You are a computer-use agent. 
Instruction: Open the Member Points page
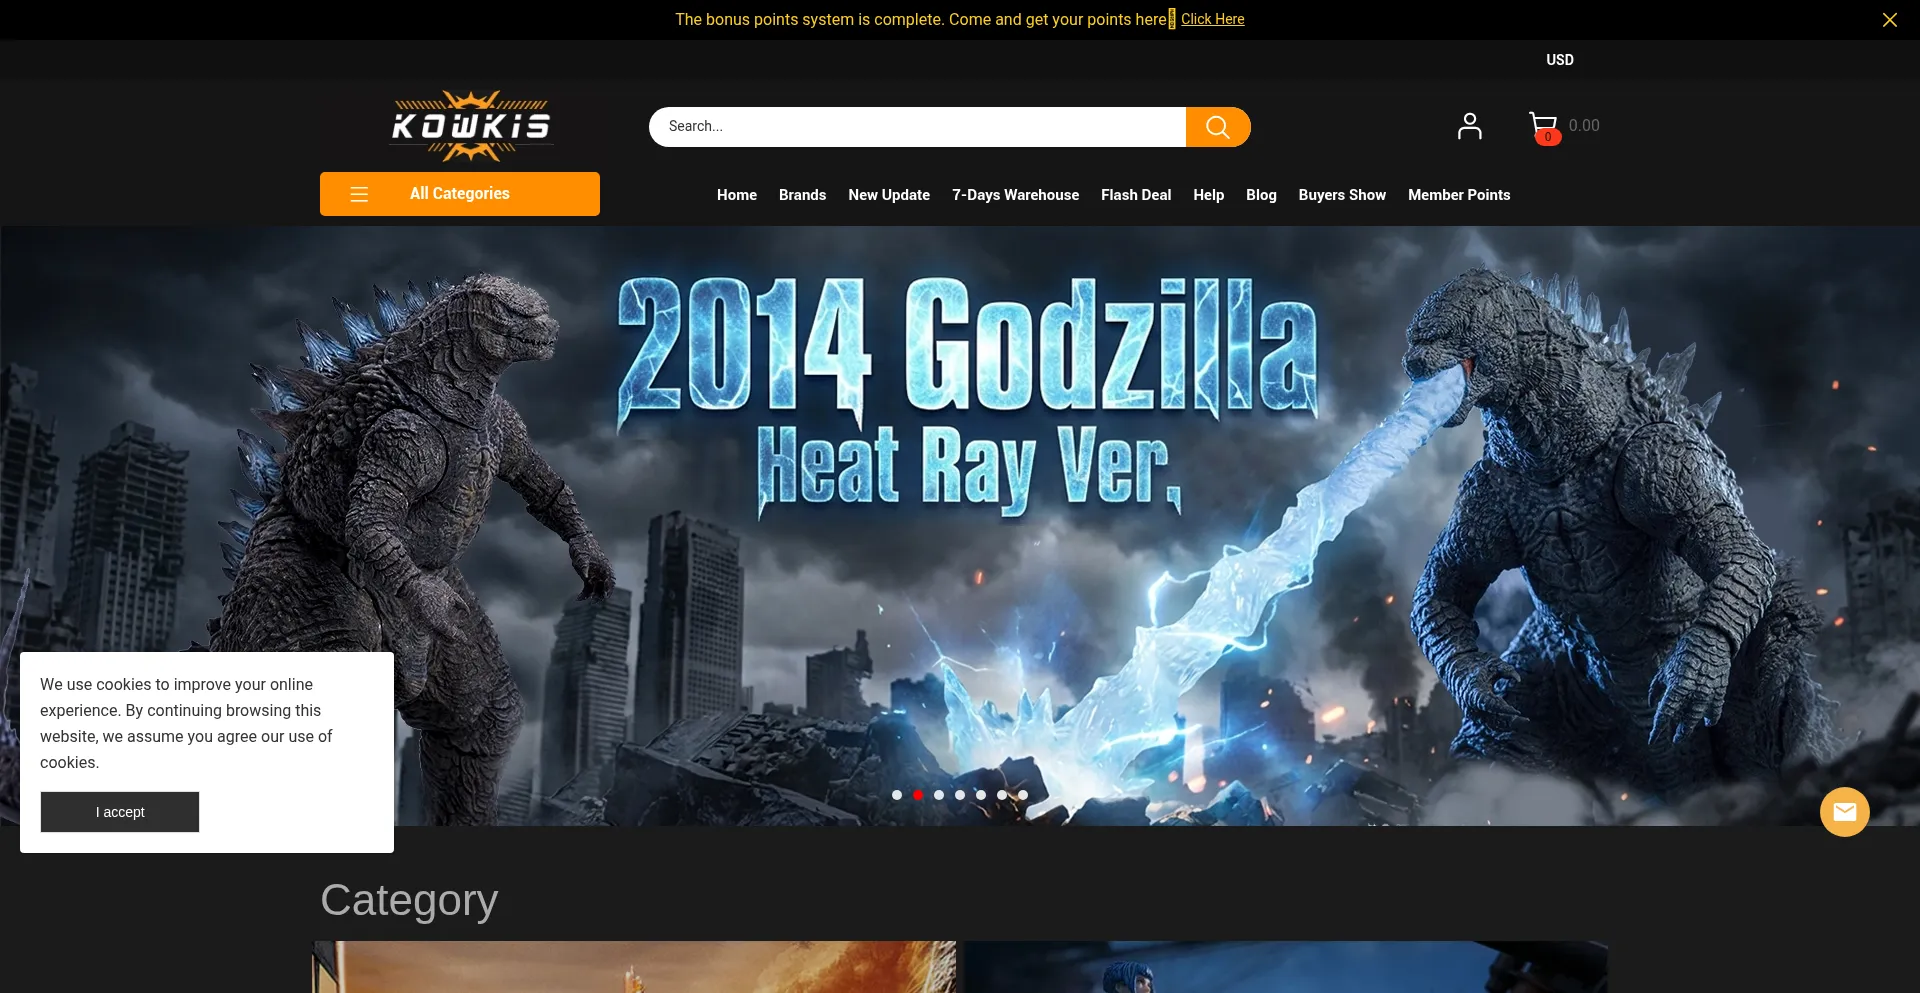[x=1458, y=195]
